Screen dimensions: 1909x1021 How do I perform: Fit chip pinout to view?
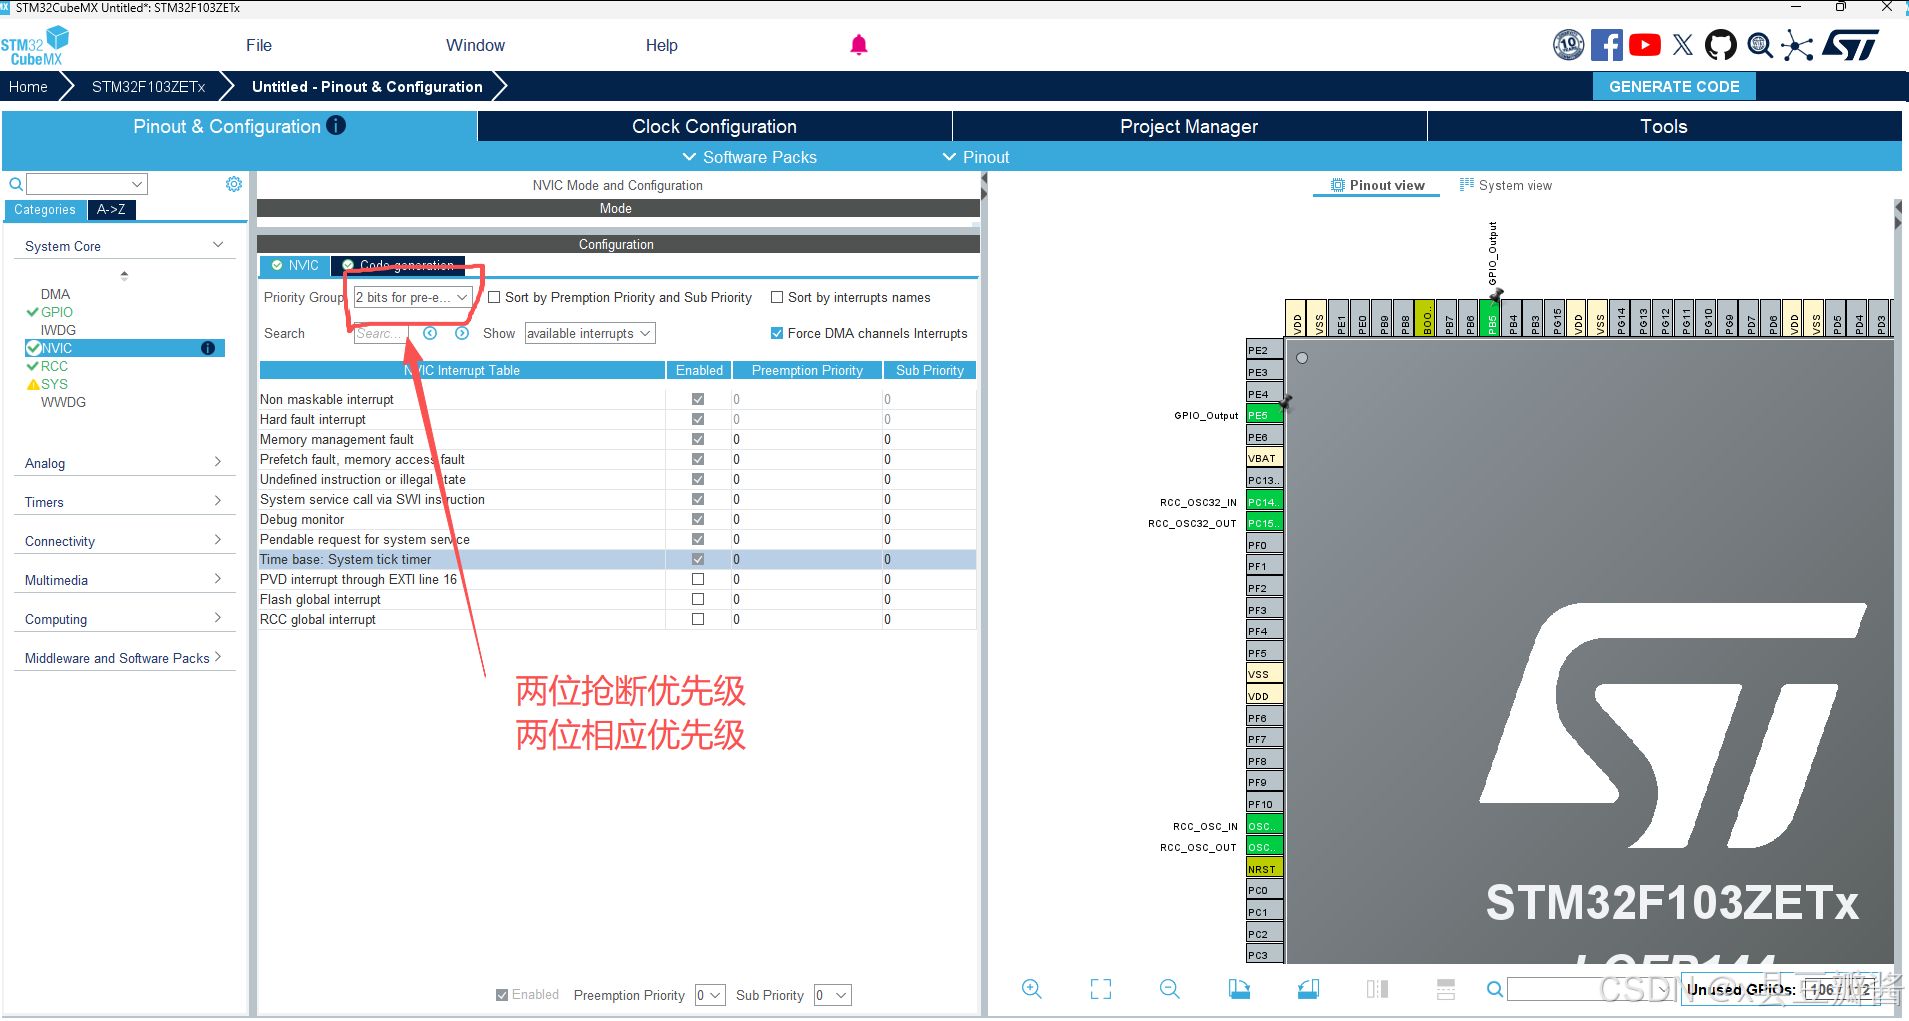click(1101, 989)
